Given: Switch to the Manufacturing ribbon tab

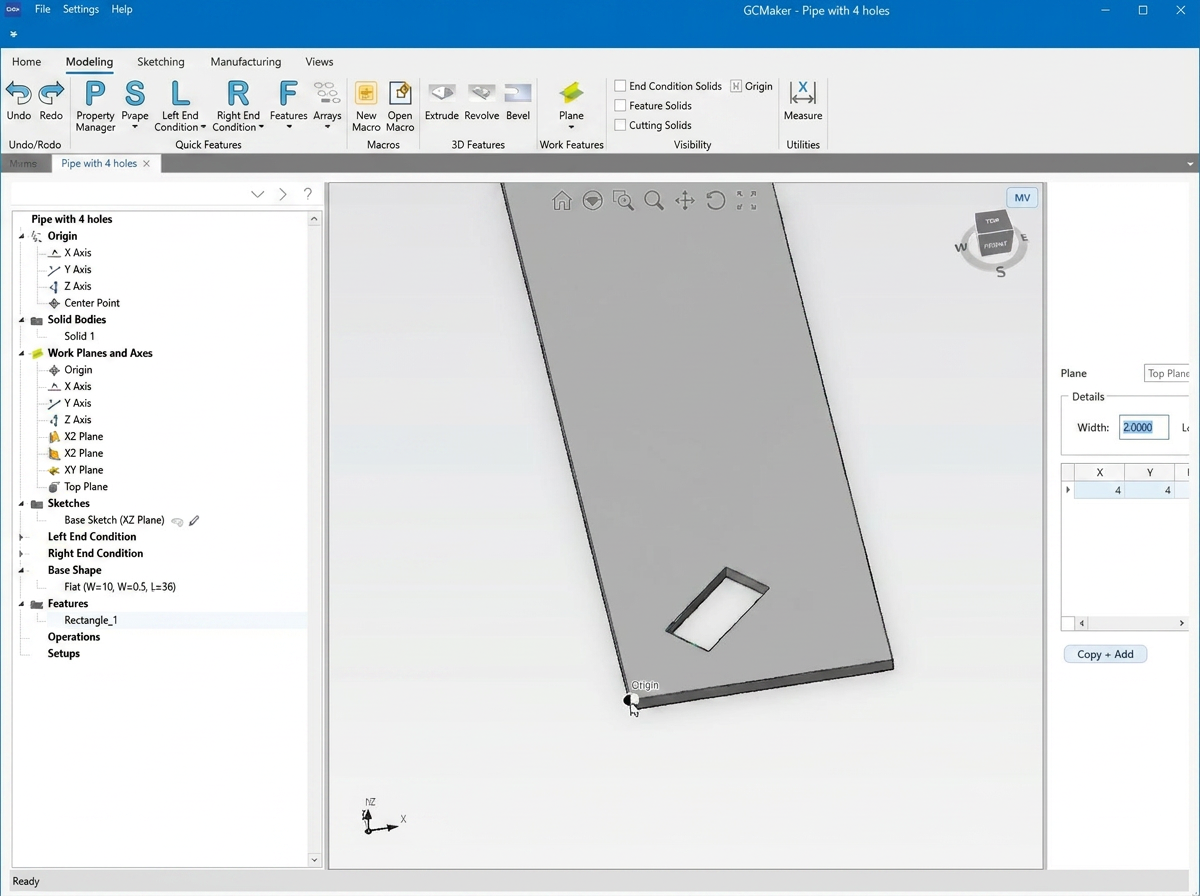Looking at the screenshot, I should (246, 62).
